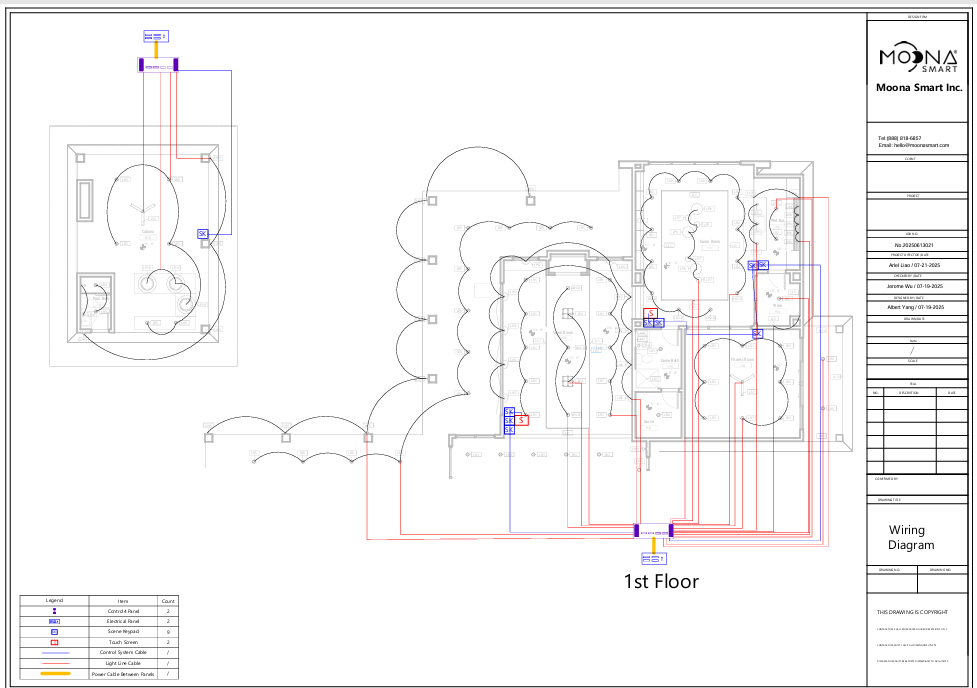The height and width of the screenshot is (688, 977).
Task: Click the email hello@moonasmart.com
Action: 913,145
